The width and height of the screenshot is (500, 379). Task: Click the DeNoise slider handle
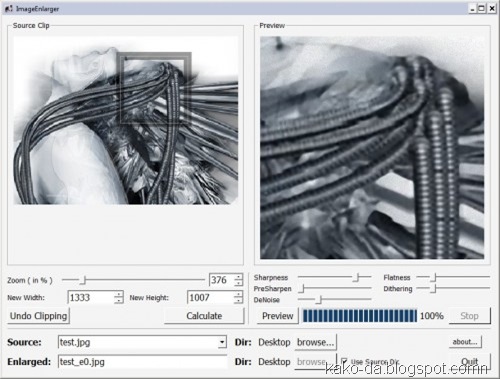pos(319,299)
